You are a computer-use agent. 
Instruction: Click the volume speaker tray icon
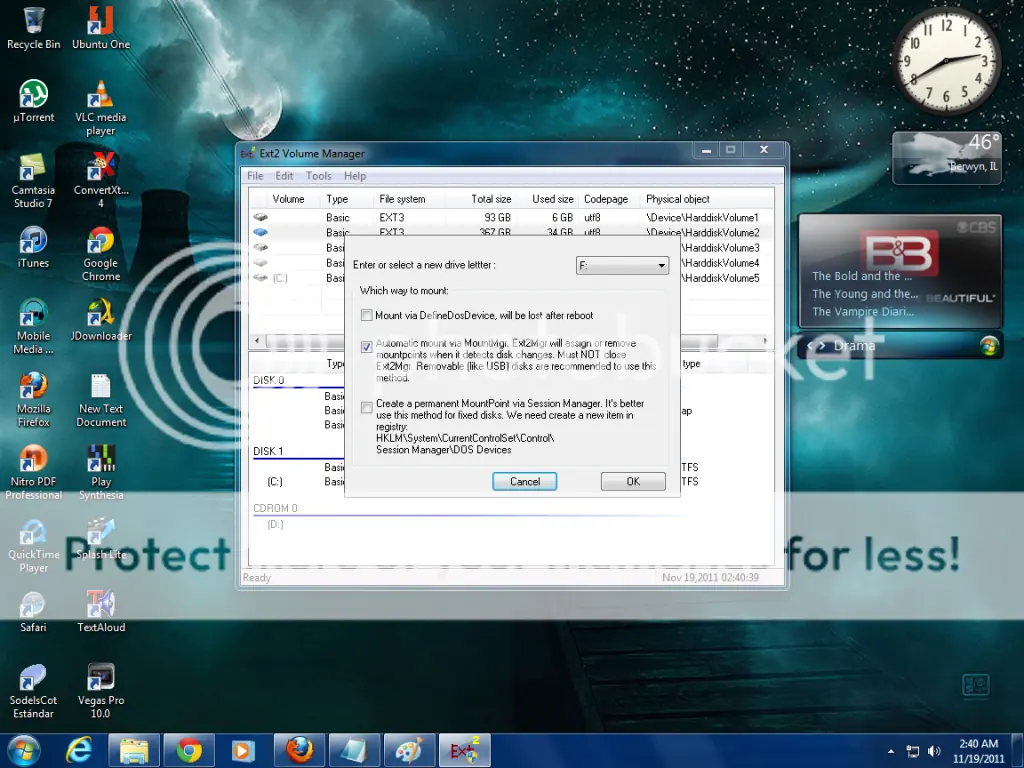coord(935,751)
